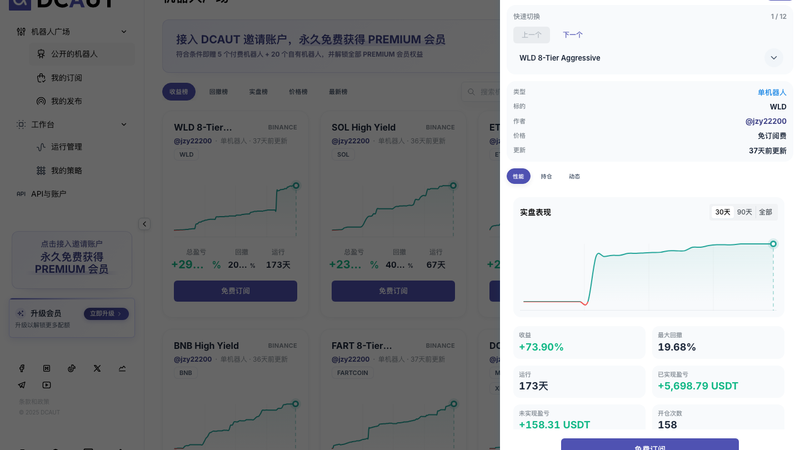Click the icon next to 我的订阅

point(41,78)
